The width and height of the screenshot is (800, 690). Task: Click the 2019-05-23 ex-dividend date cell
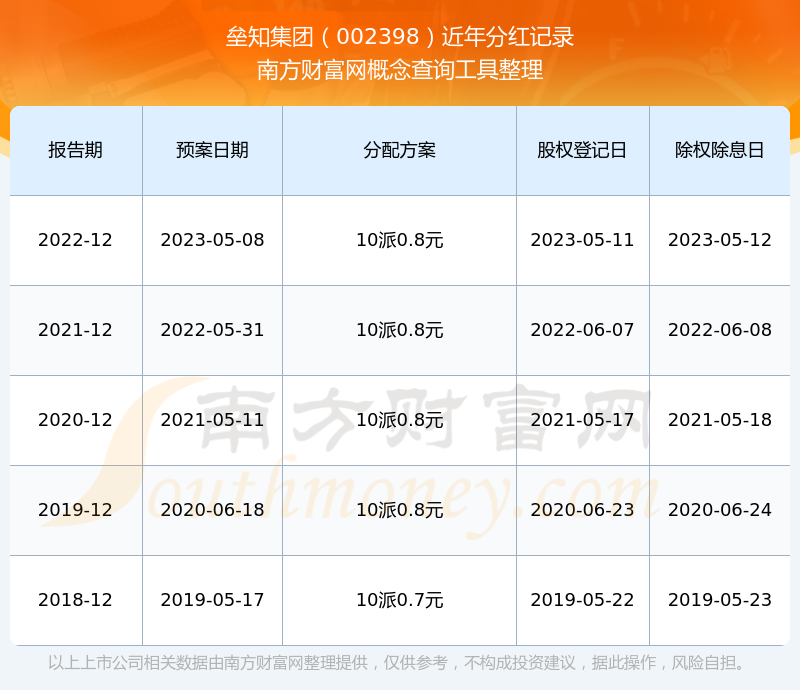tap(719, 600)
